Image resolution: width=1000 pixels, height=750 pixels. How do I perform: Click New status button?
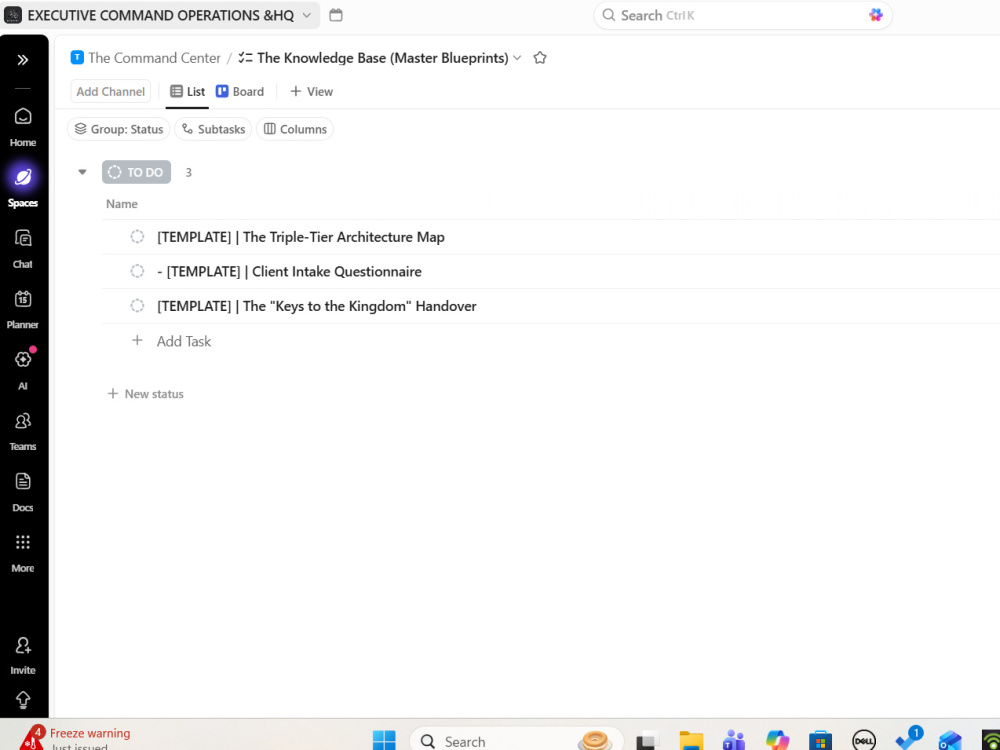click(146, 394)
